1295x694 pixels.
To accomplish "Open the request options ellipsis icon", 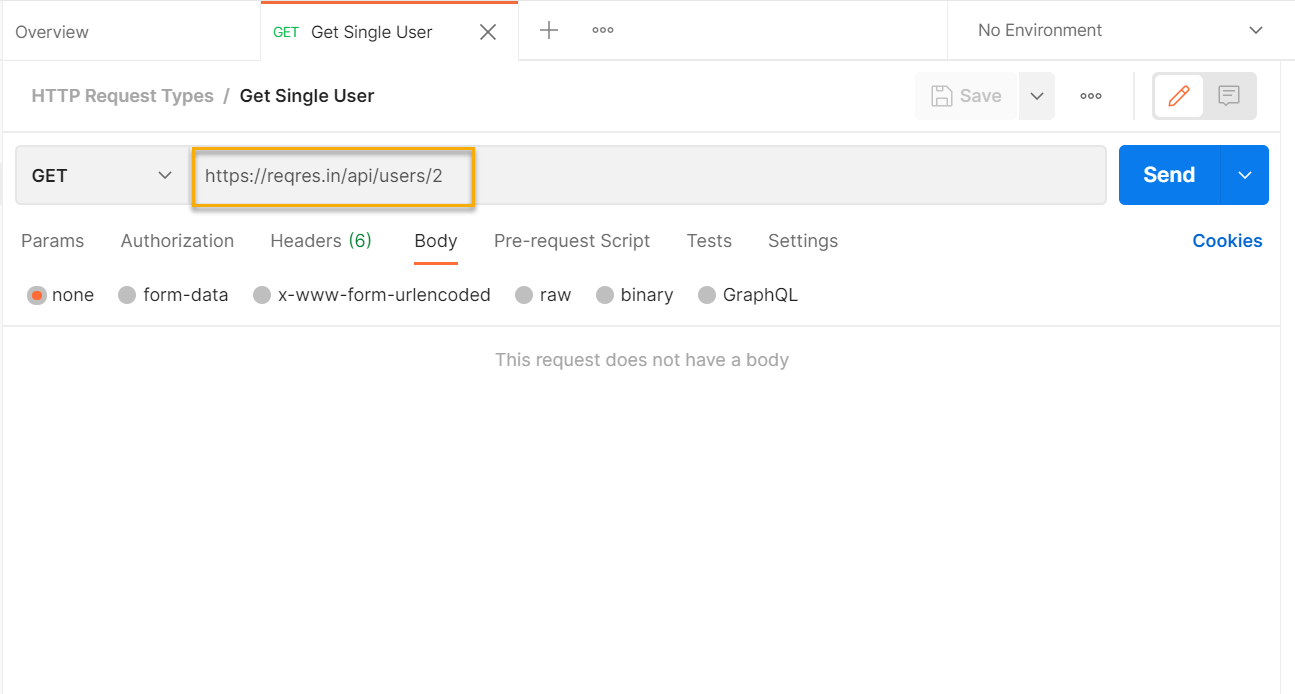I will tap(1090, 96).
